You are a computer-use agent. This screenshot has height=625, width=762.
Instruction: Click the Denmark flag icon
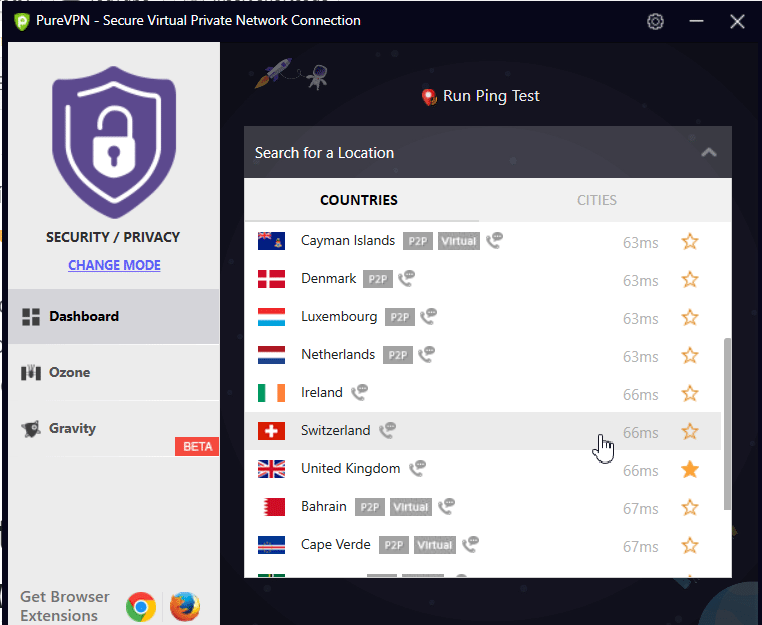point(271,279)
